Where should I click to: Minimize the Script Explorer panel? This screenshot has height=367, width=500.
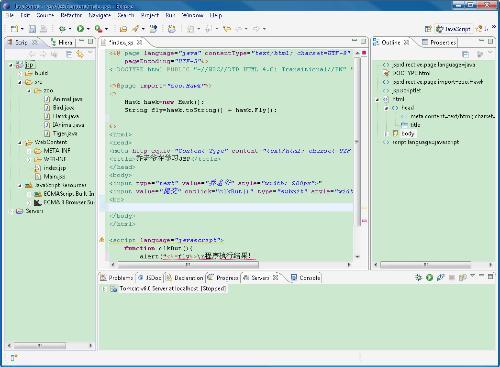click(82, 42)
